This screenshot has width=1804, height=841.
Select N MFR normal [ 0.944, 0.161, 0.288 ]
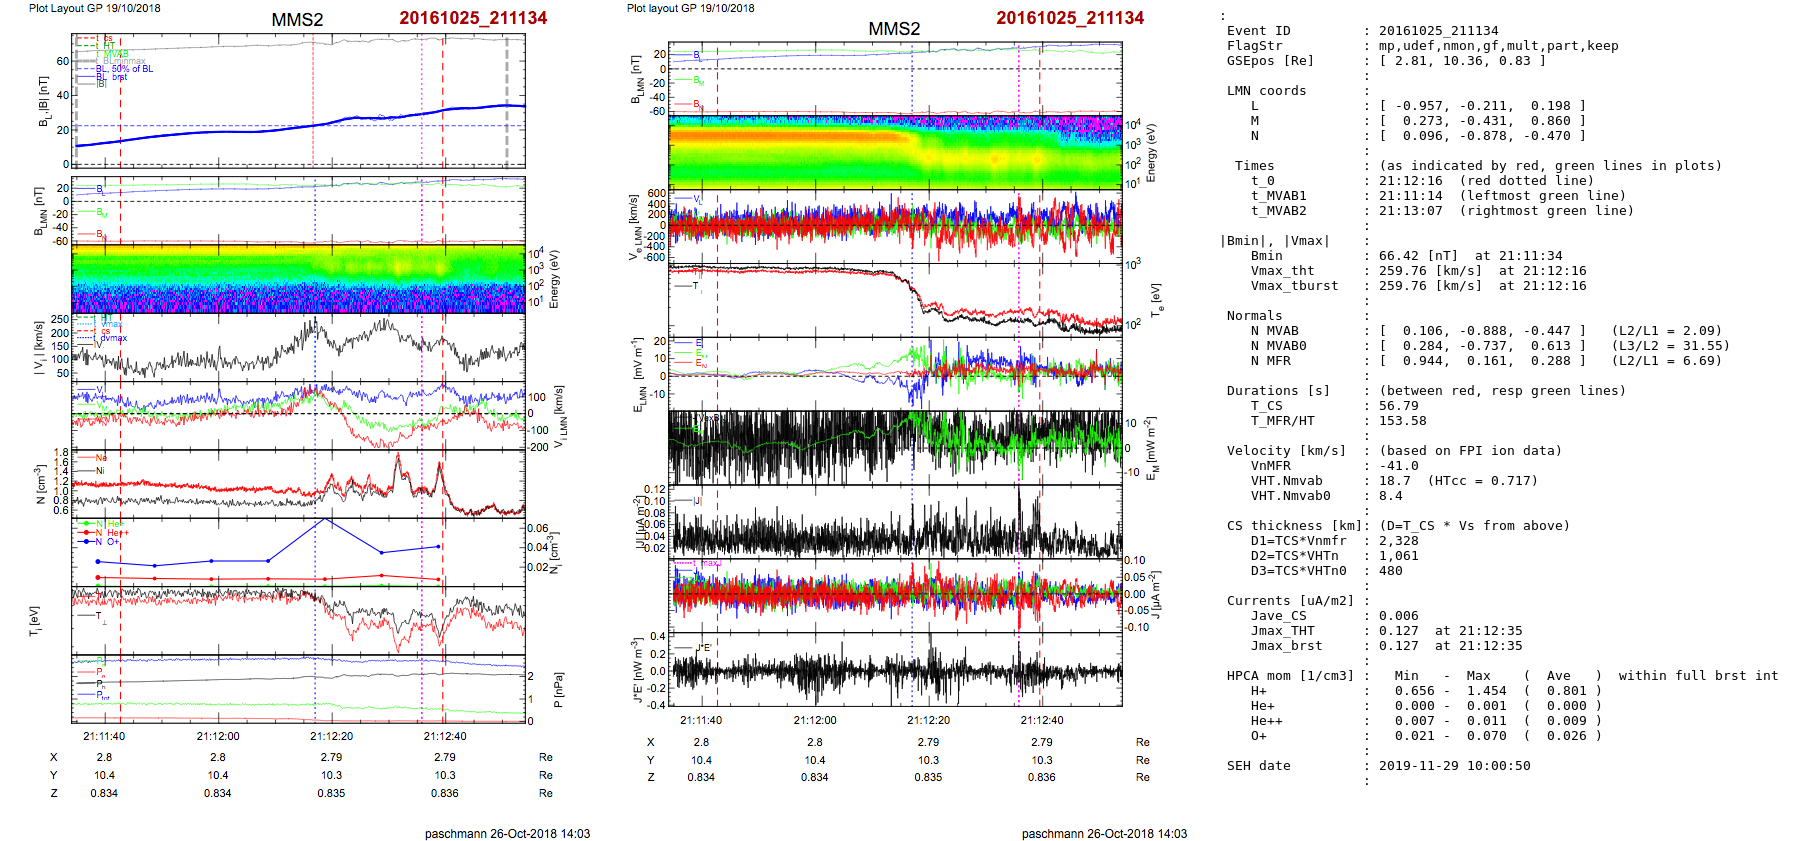[x=1482, y=361]
